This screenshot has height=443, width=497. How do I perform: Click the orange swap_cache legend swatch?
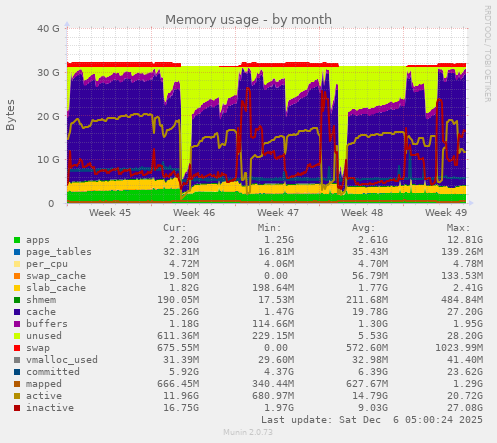click(17, 276)
